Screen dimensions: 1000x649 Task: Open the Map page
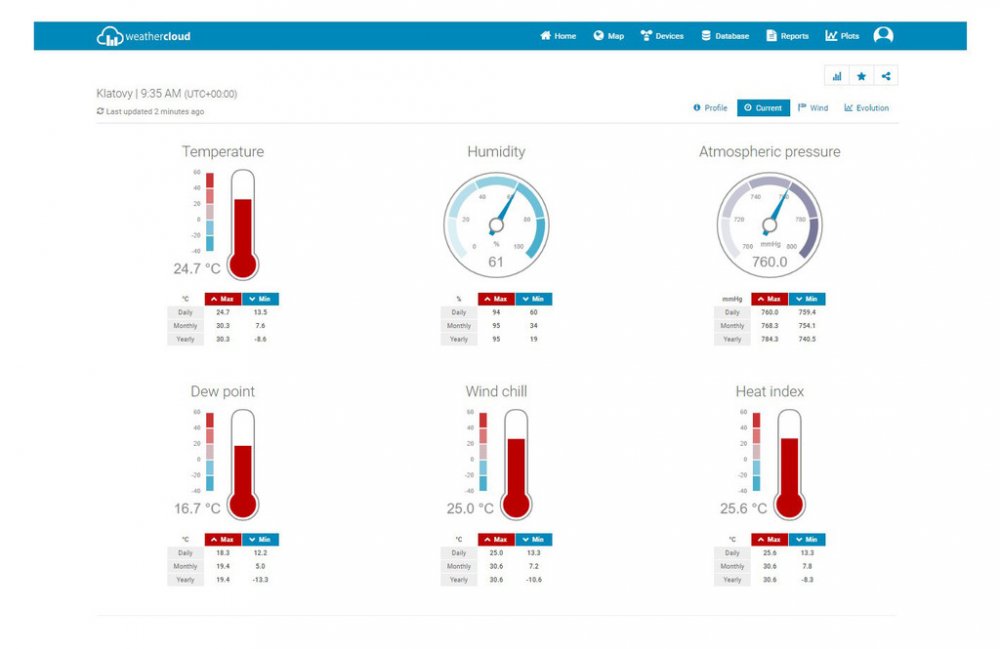608,36
